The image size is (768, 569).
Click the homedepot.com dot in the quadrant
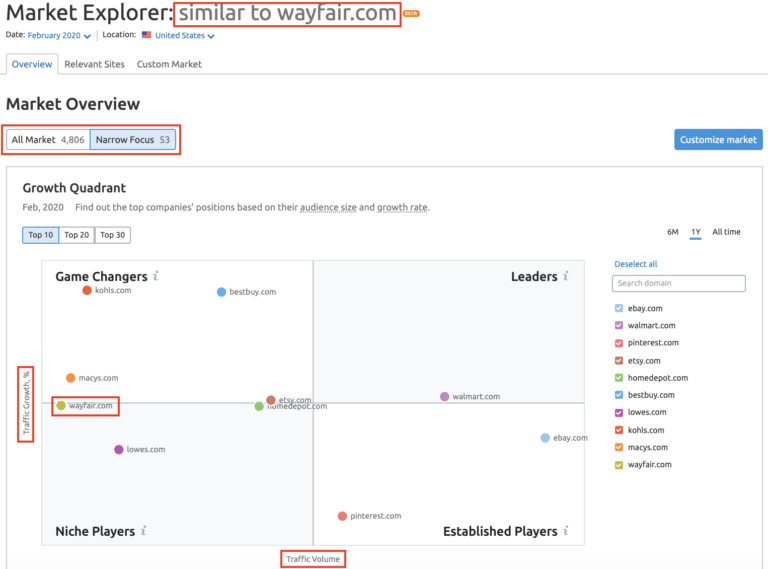(x=259, y=406)
